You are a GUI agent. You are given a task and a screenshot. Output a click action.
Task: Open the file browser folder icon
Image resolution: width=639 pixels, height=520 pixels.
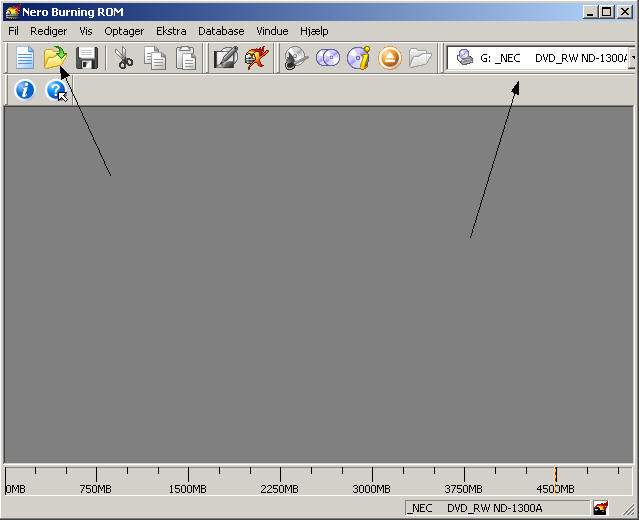tap(420, 58)
